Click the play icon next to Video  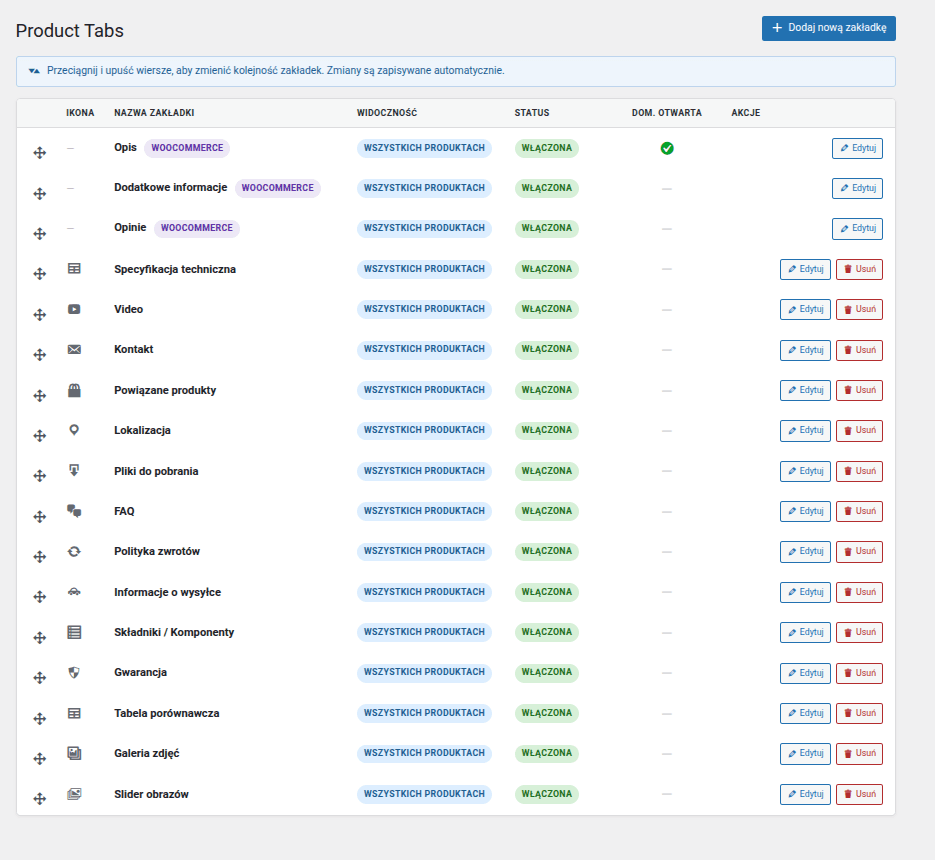tap(74, 309)
